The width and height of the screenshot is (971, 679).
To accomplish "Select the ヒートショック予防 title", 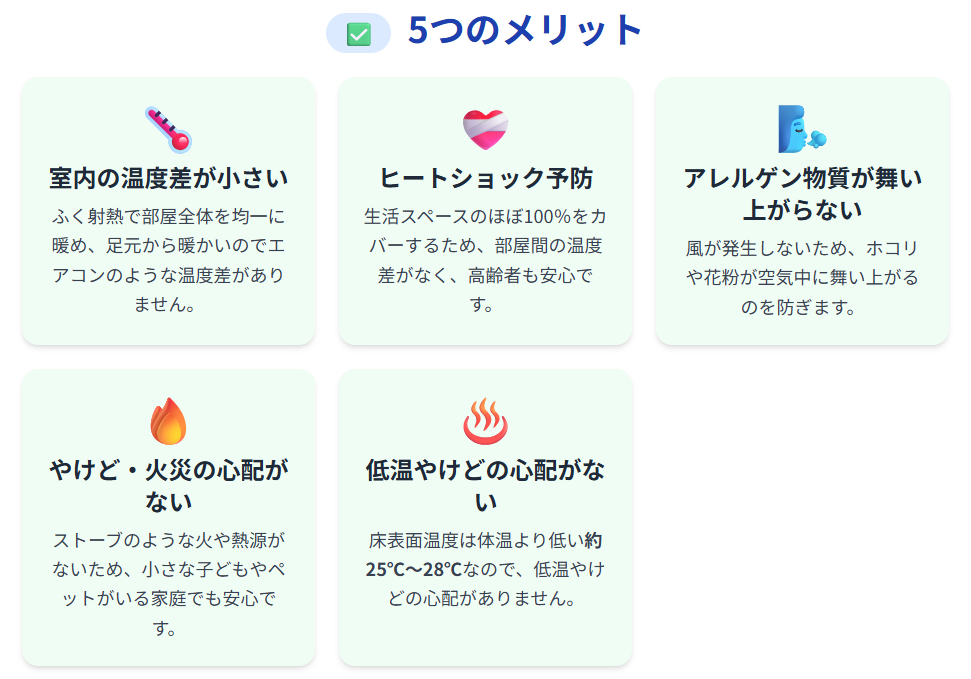I will [485, 179].
